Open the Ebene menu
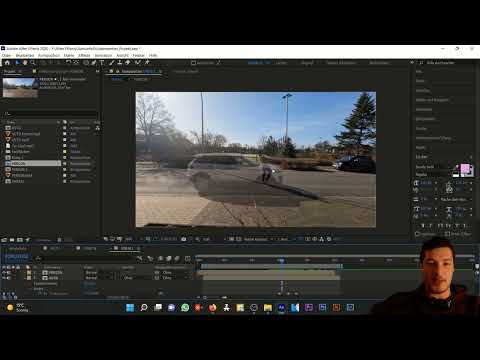The height and width of the screenshot is (360, 480). (x=69, y=55)
